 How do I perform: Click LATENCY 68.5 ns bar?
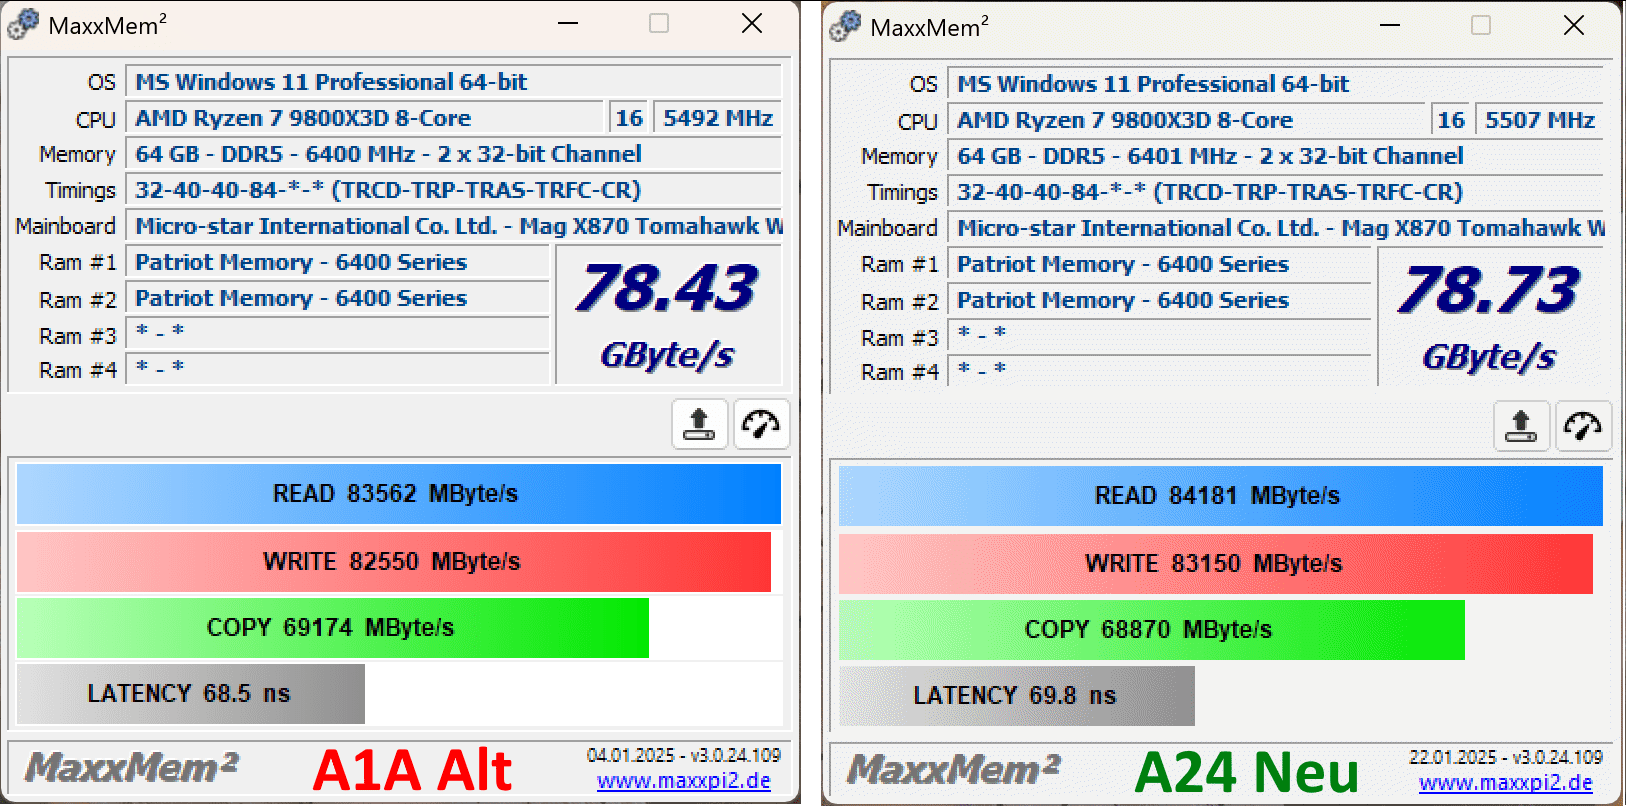(x=191, y=694)
